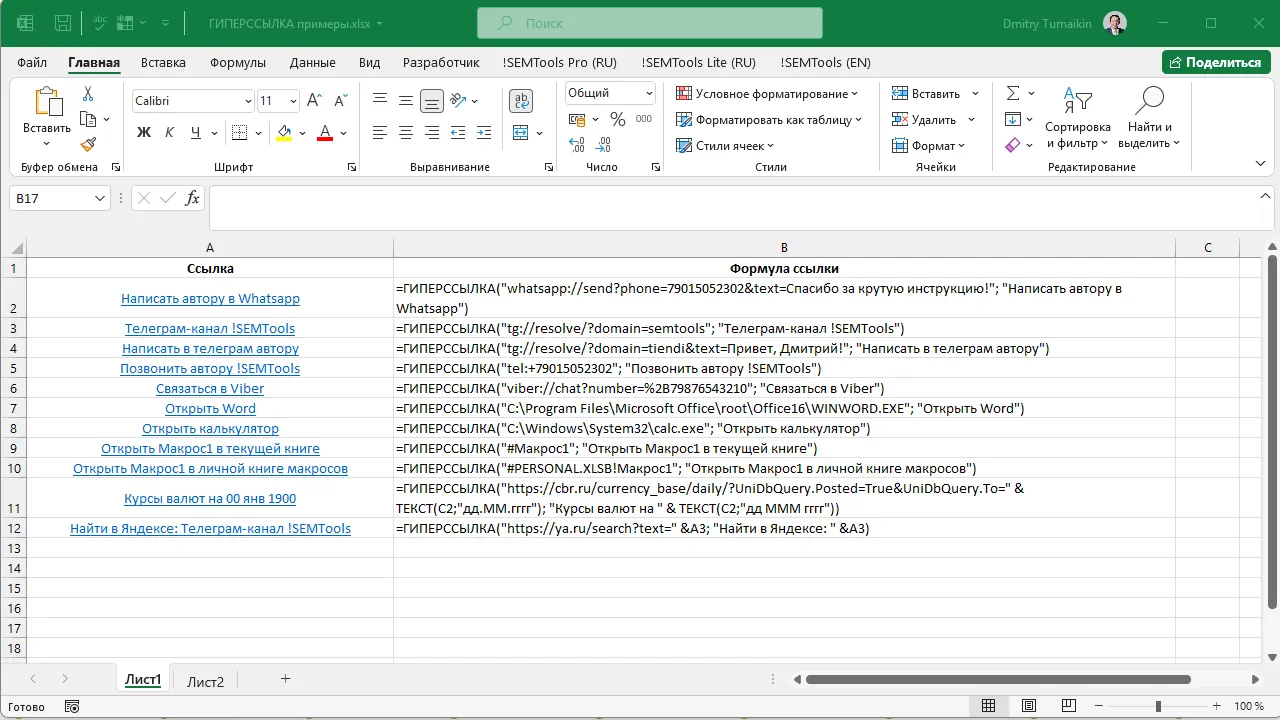Open the font size 11 dropdown

pyautogui.click(x=293, y=101)
